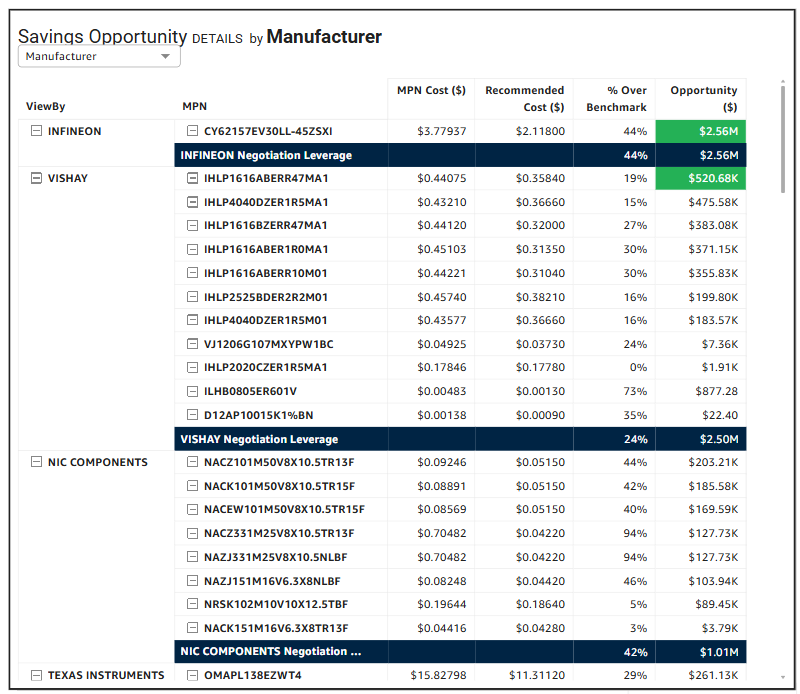This screenshot has width=800, height=694.
Task: Collapse the CY62157EV30LL-45ZSXI row
Action: [192, 131]
